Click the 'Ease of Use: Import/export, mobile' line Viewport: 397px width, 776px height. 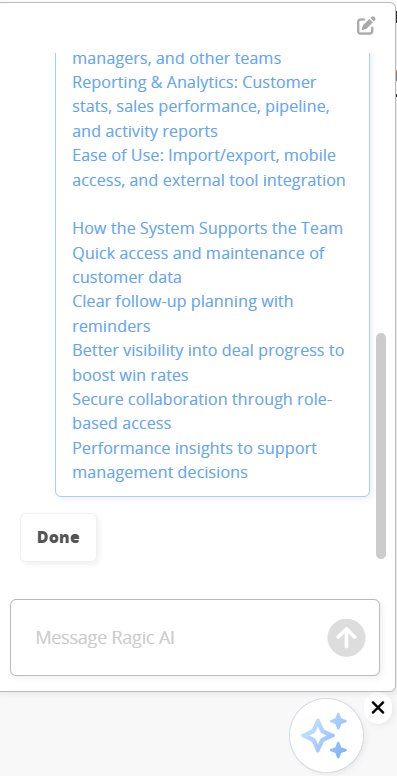tap(204, 155)
